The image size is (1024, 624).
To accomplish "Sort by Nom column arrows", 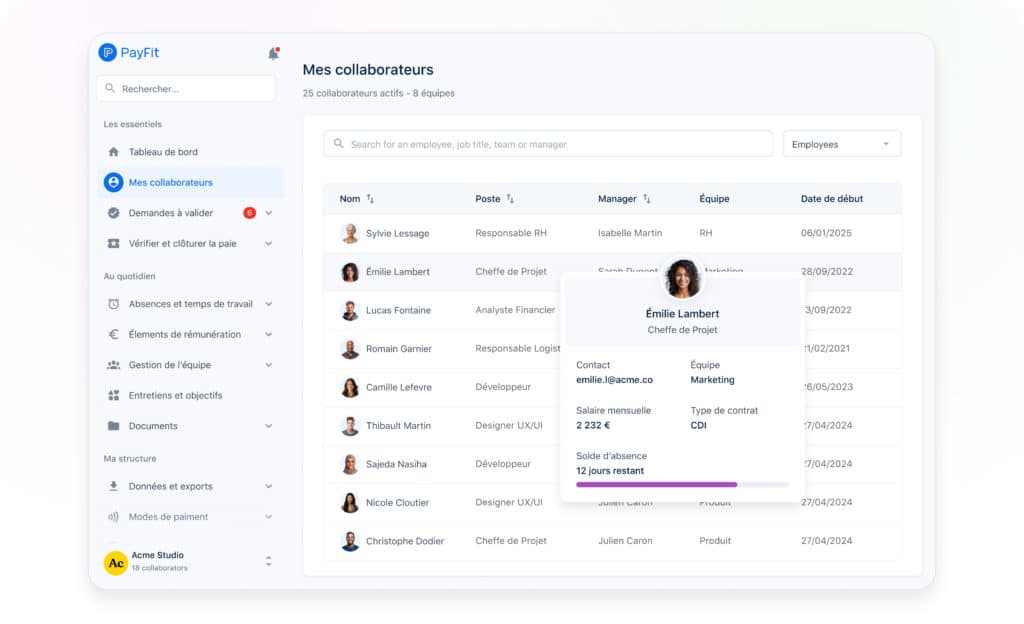I will point(370,199).
